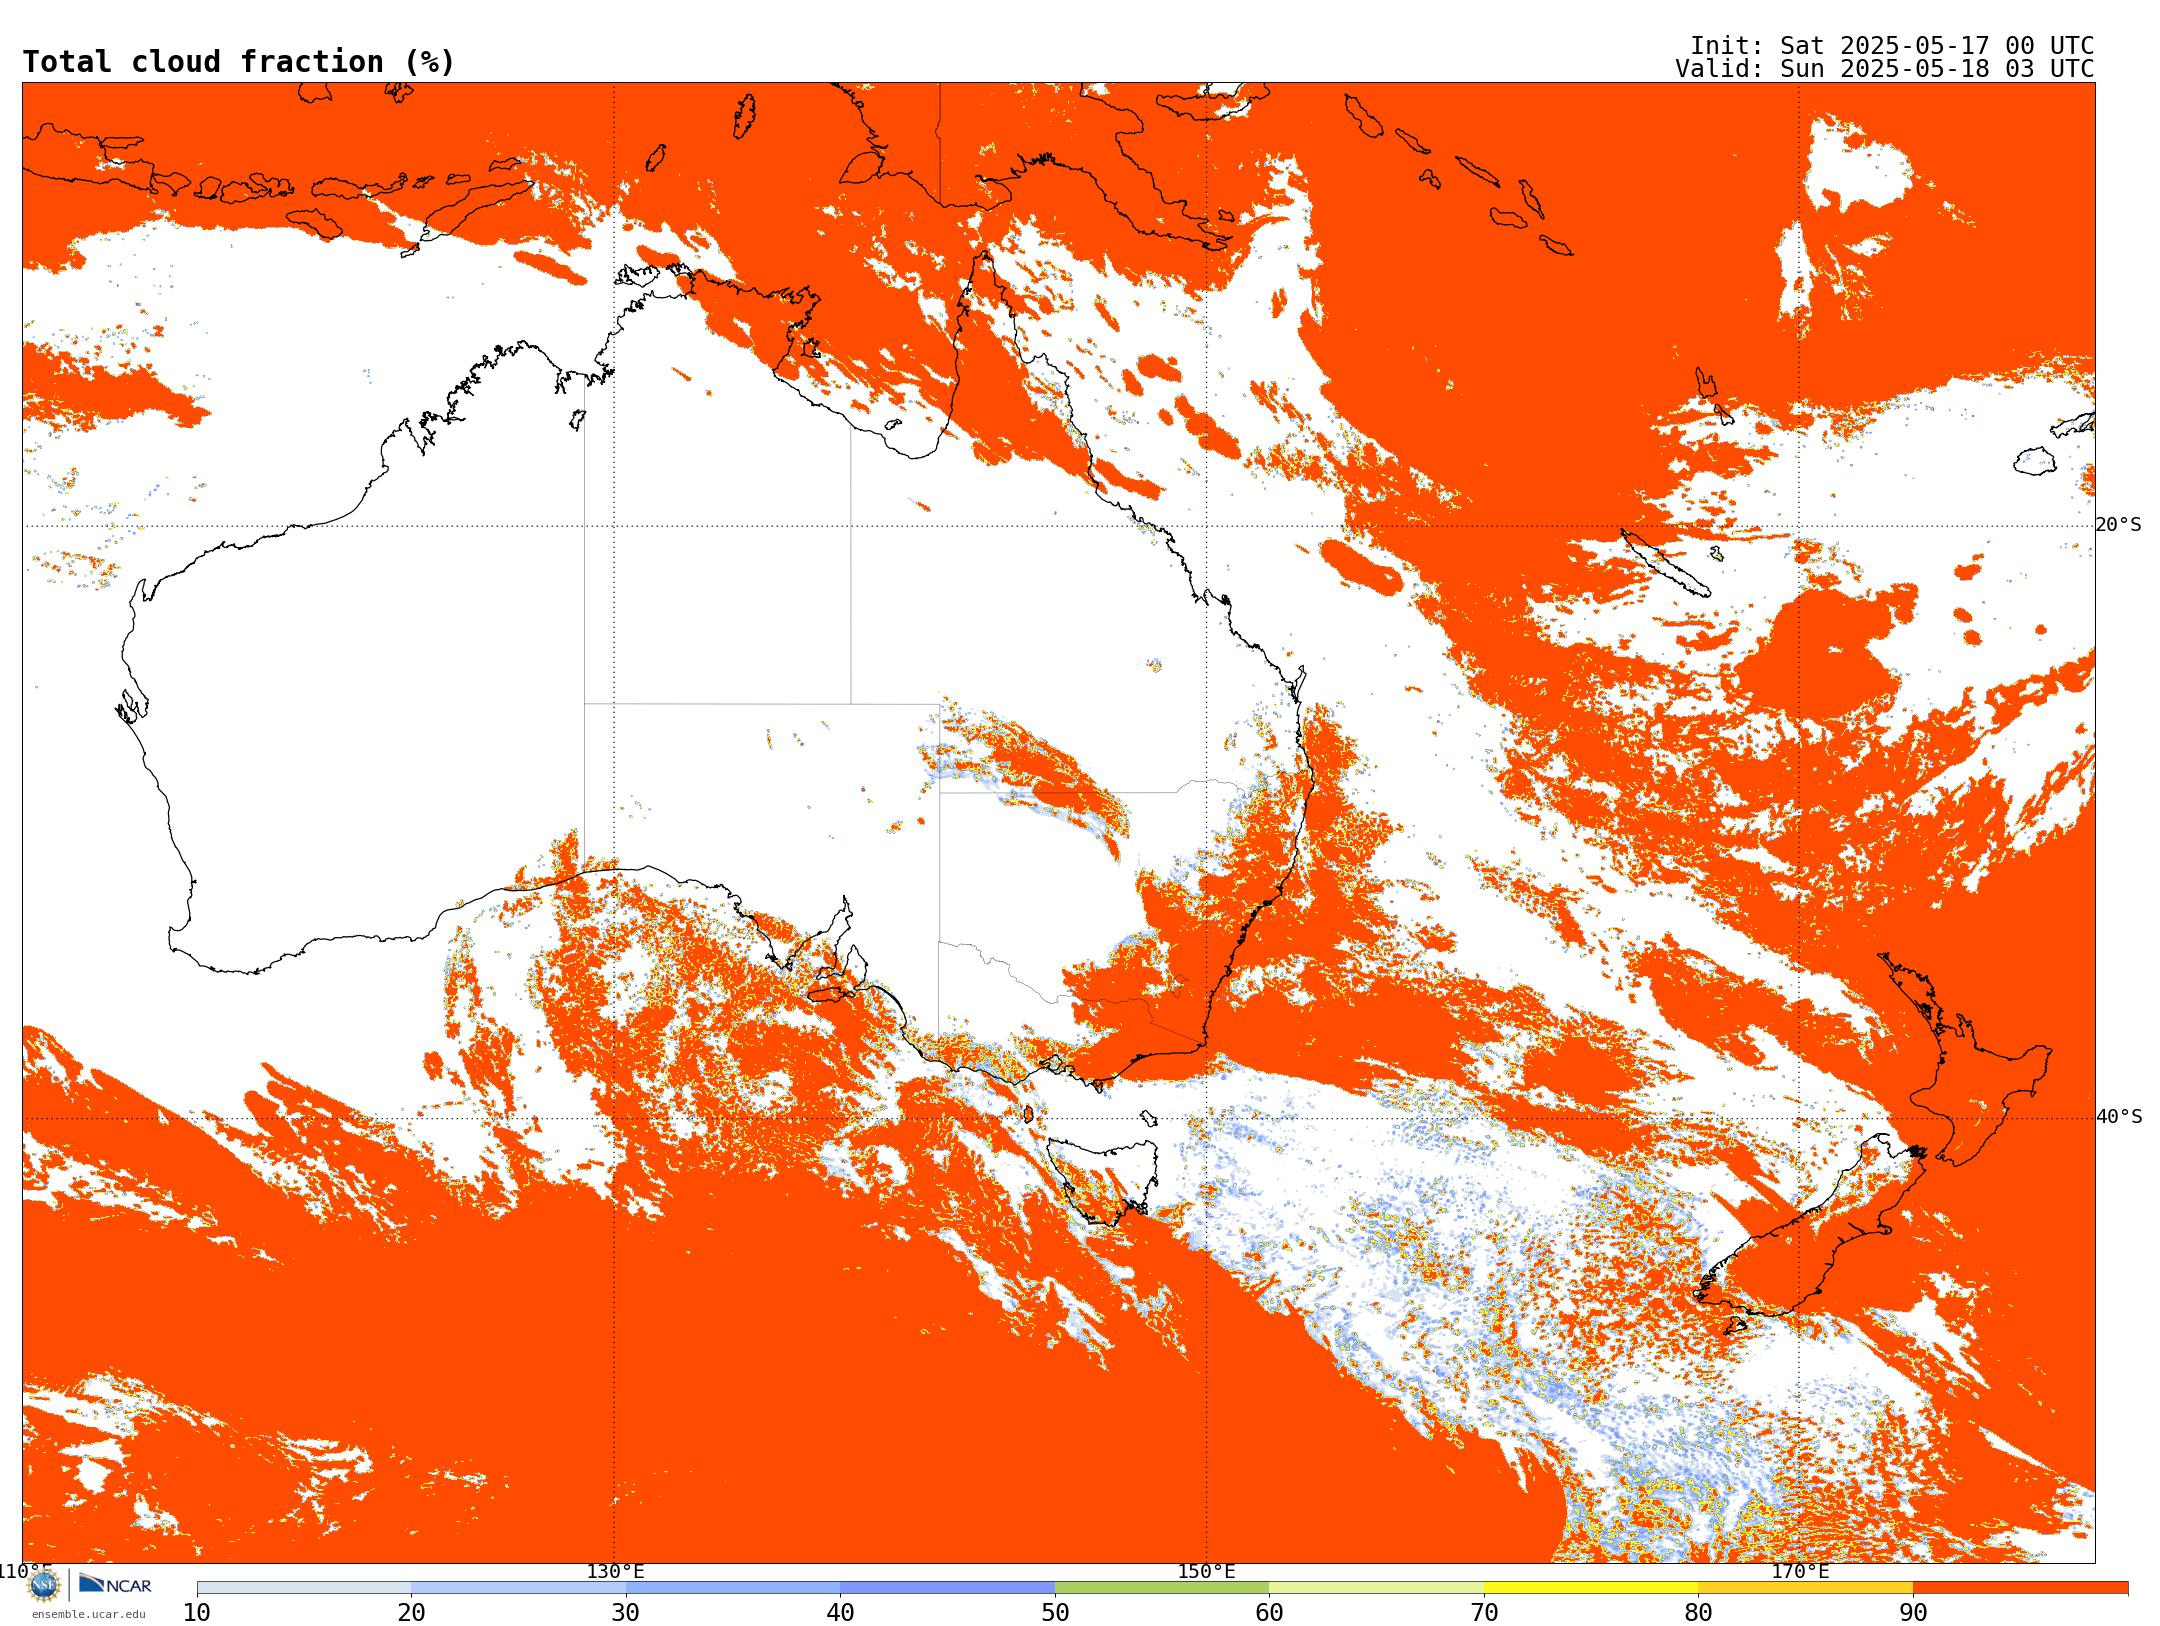Screen dimensions: 2160x1626
Task: Click the New Caledonia island outline
Action: click(1665, 563)
